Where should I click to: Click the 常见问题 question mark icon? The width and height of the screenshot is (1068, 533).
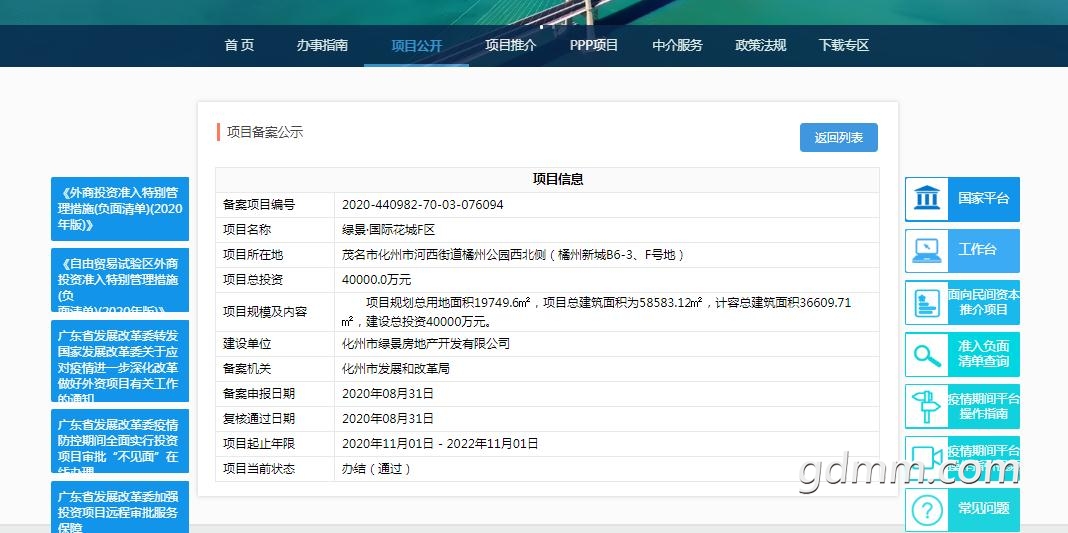pyautogui.click(x=927, y=509)
